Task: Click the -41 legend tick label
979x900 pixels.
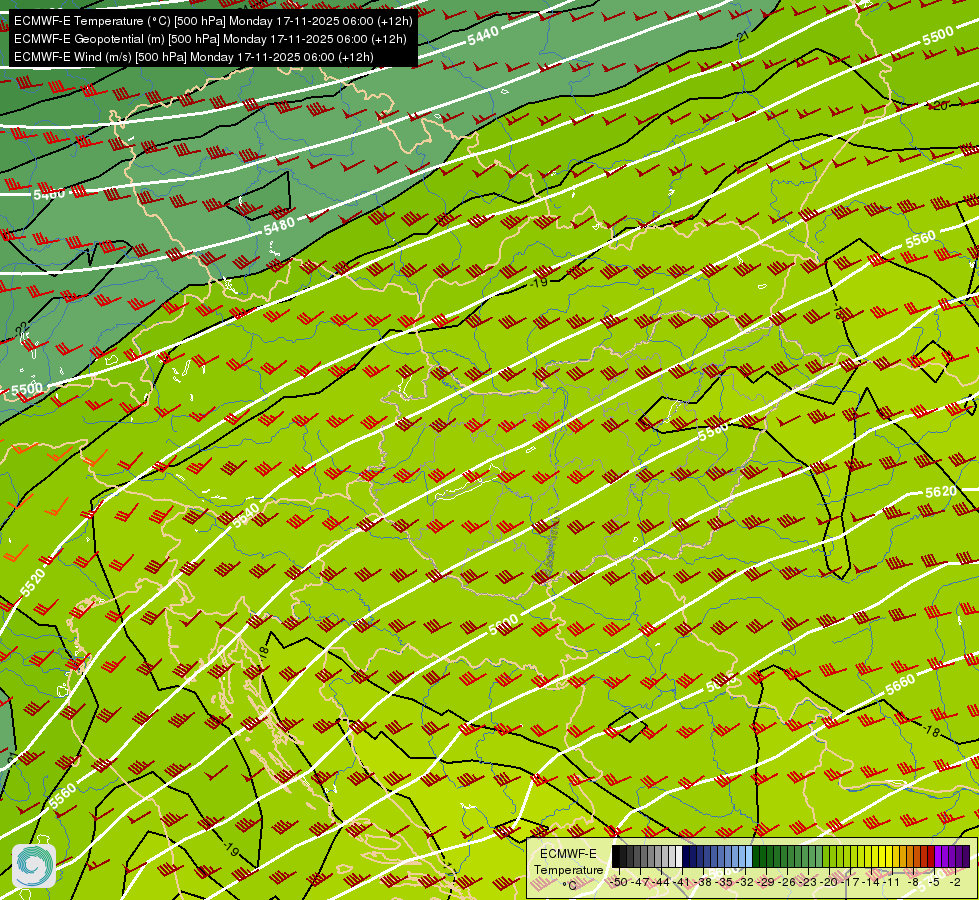Action: 681,882
